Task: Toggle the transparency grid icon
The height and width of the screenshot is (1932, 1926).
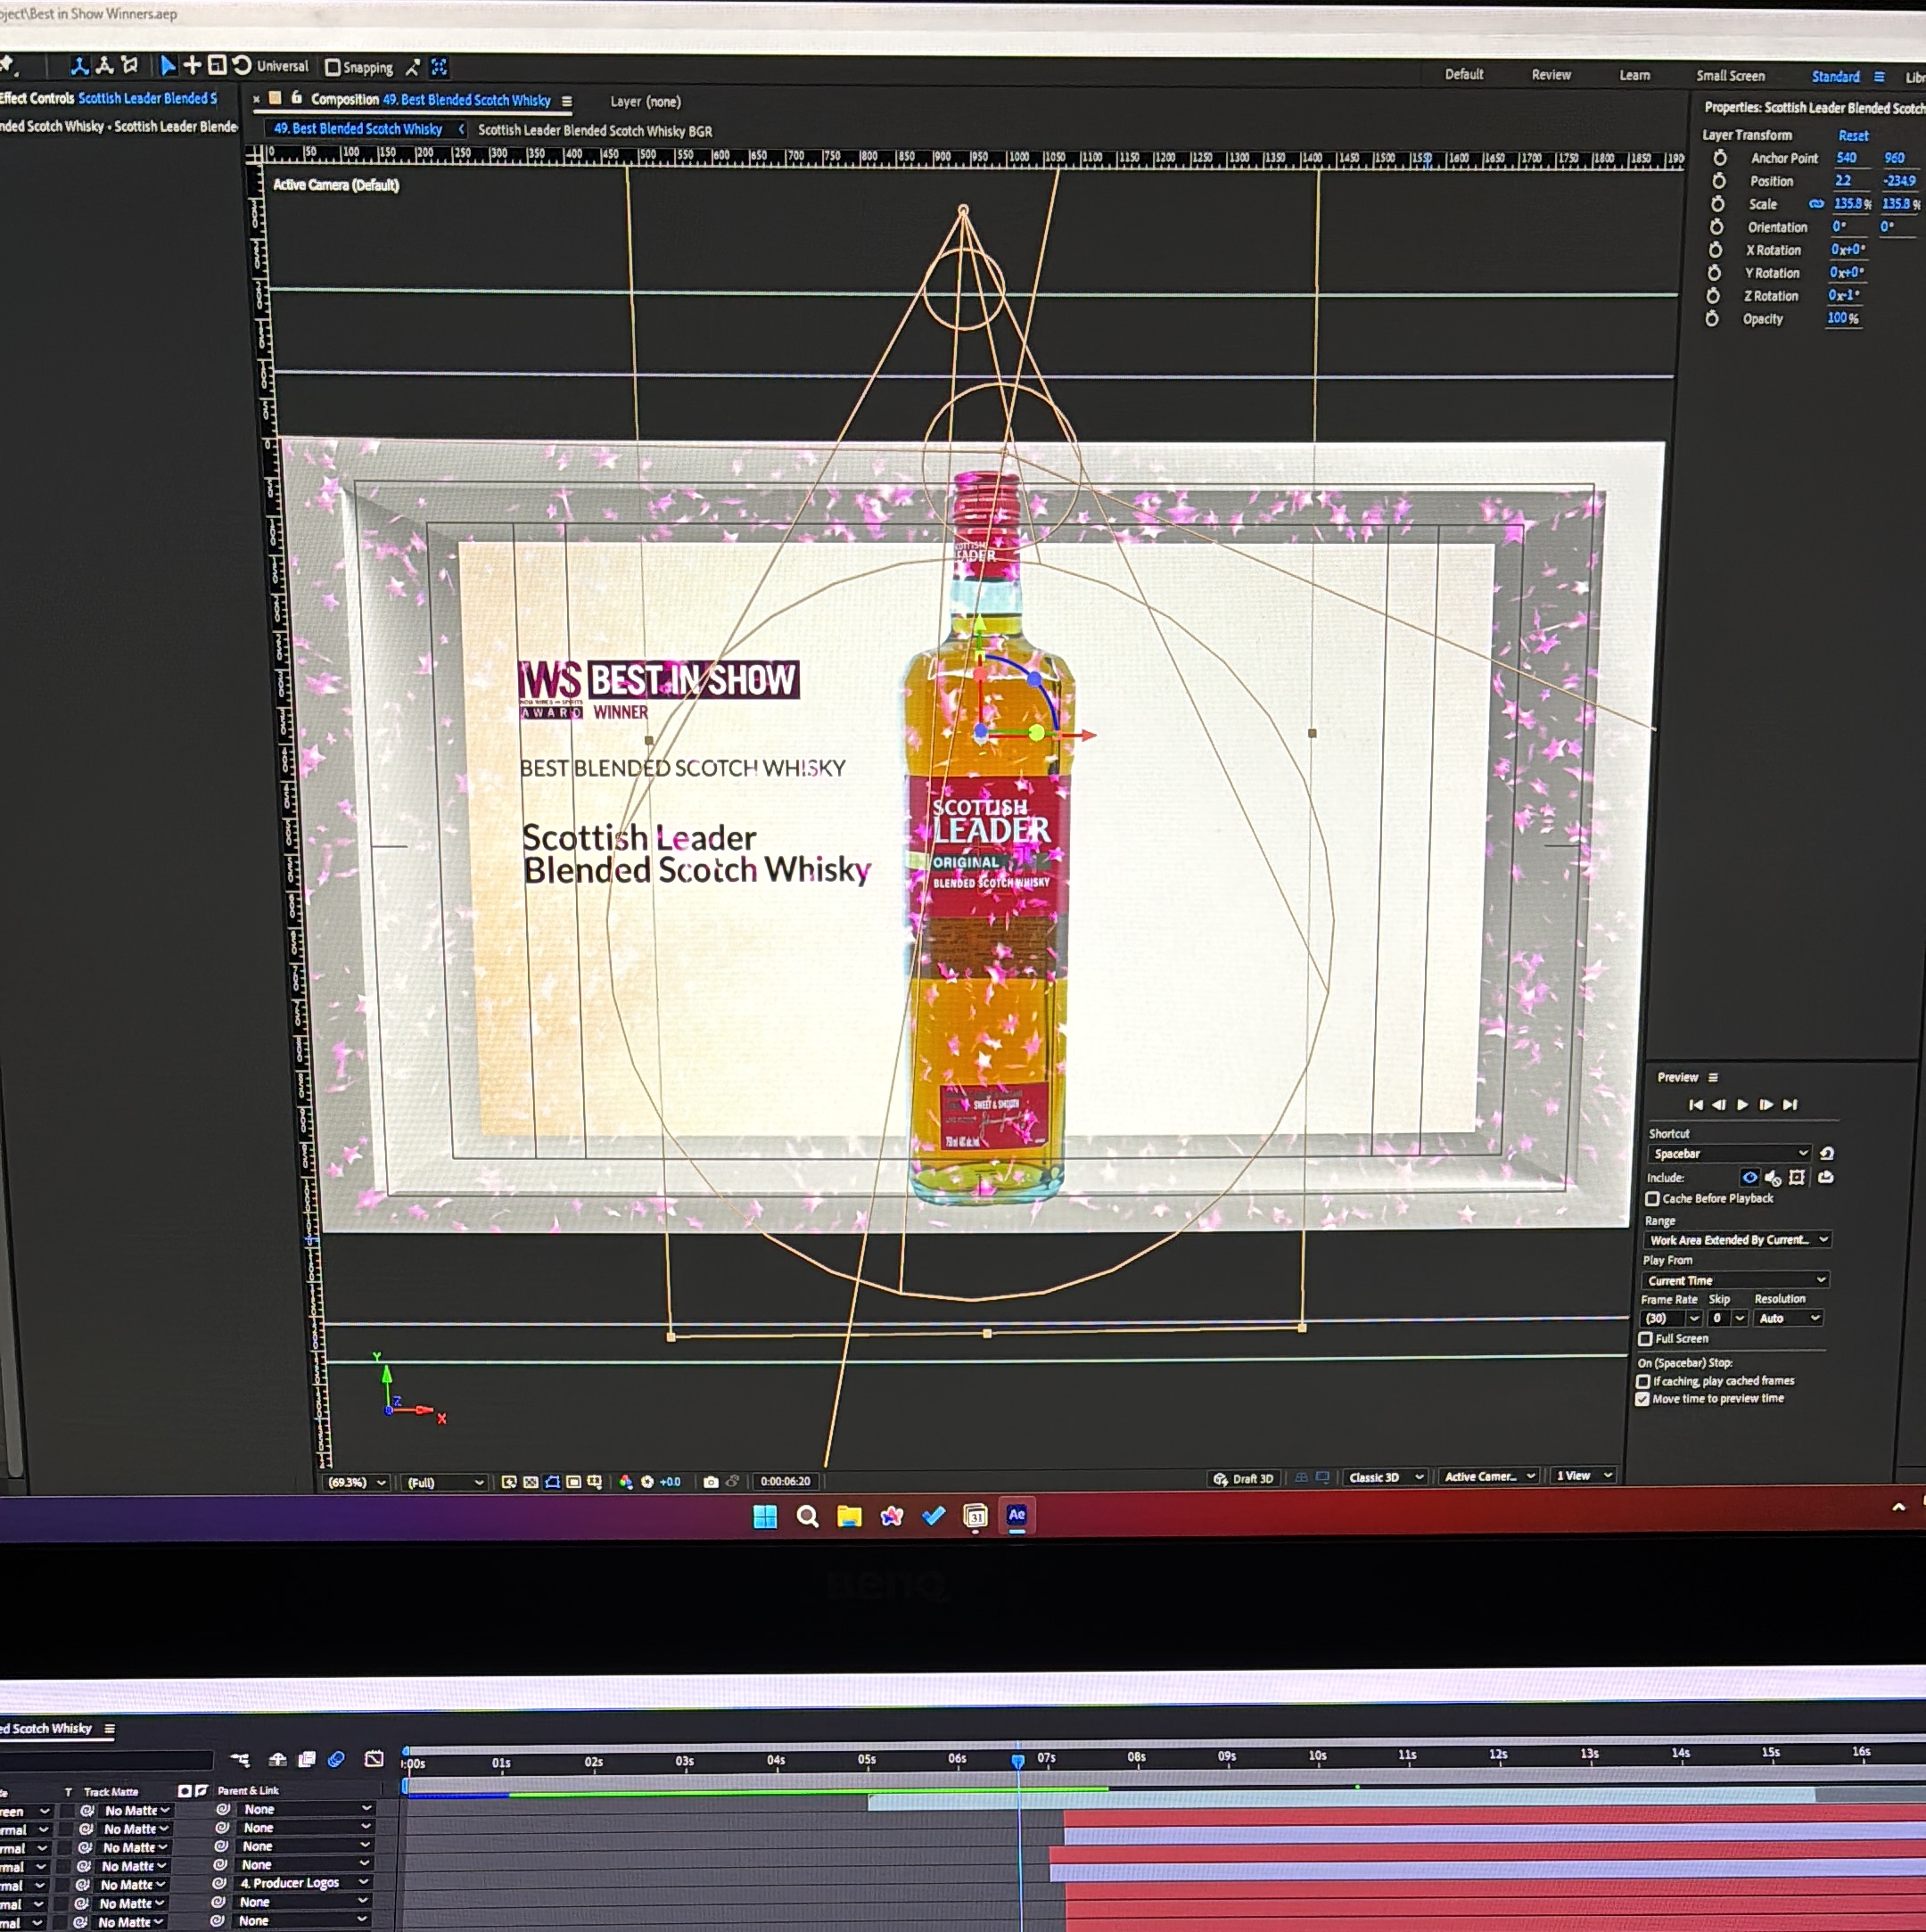Action: tap(530, 1482)
